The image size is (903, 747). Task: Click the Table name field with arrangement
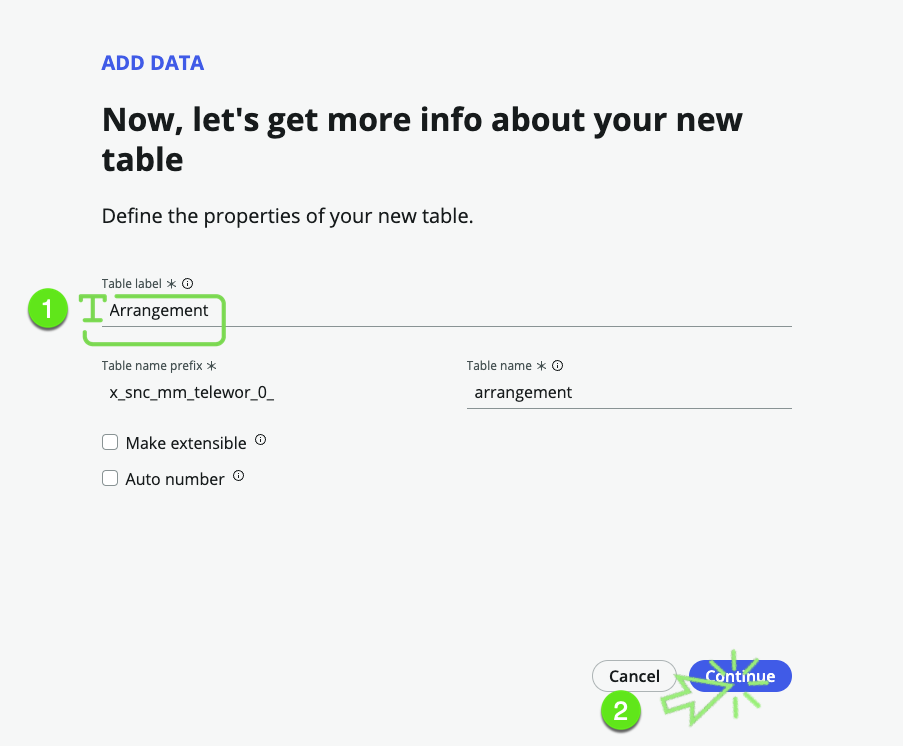pos(628,392)
